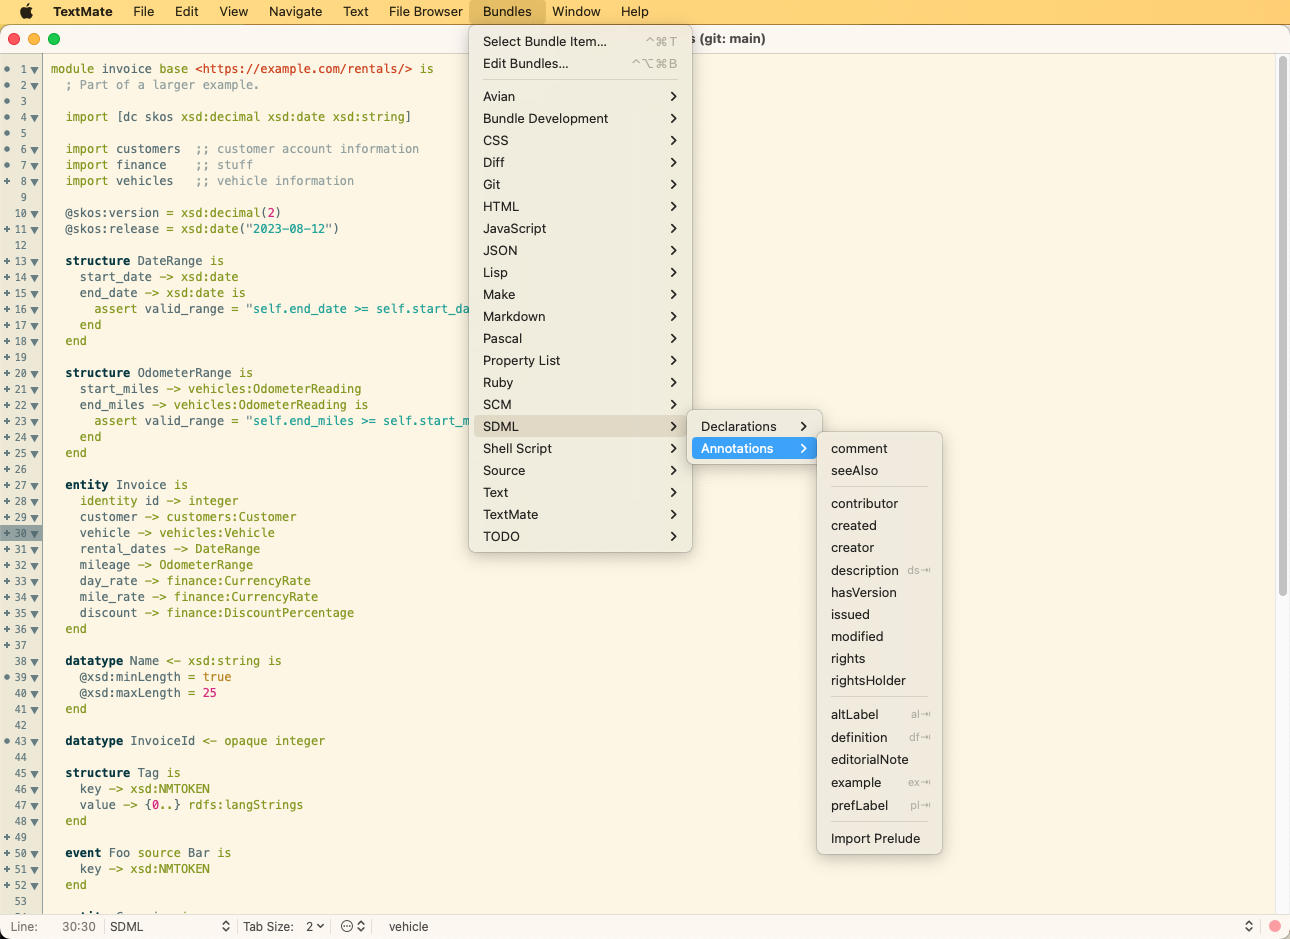This screenshot has height=939, width=1290.
Task: Collapse the fold arrow on line 38
Action: [x=34, y=662]
